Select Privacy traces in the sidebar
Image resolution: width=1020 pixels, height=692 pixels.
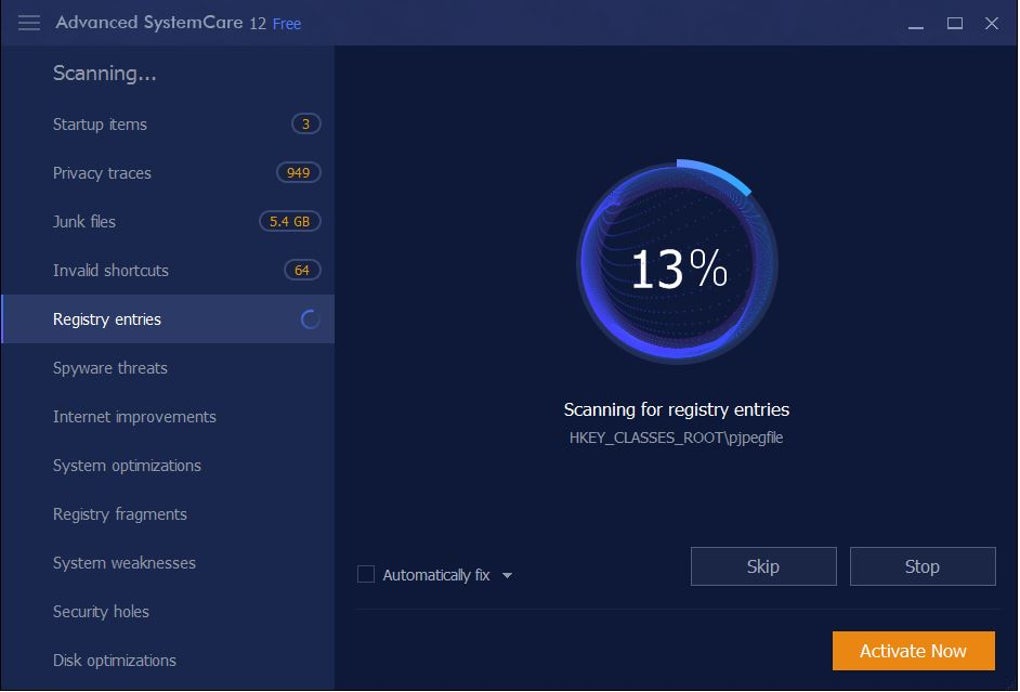(168, 173)
